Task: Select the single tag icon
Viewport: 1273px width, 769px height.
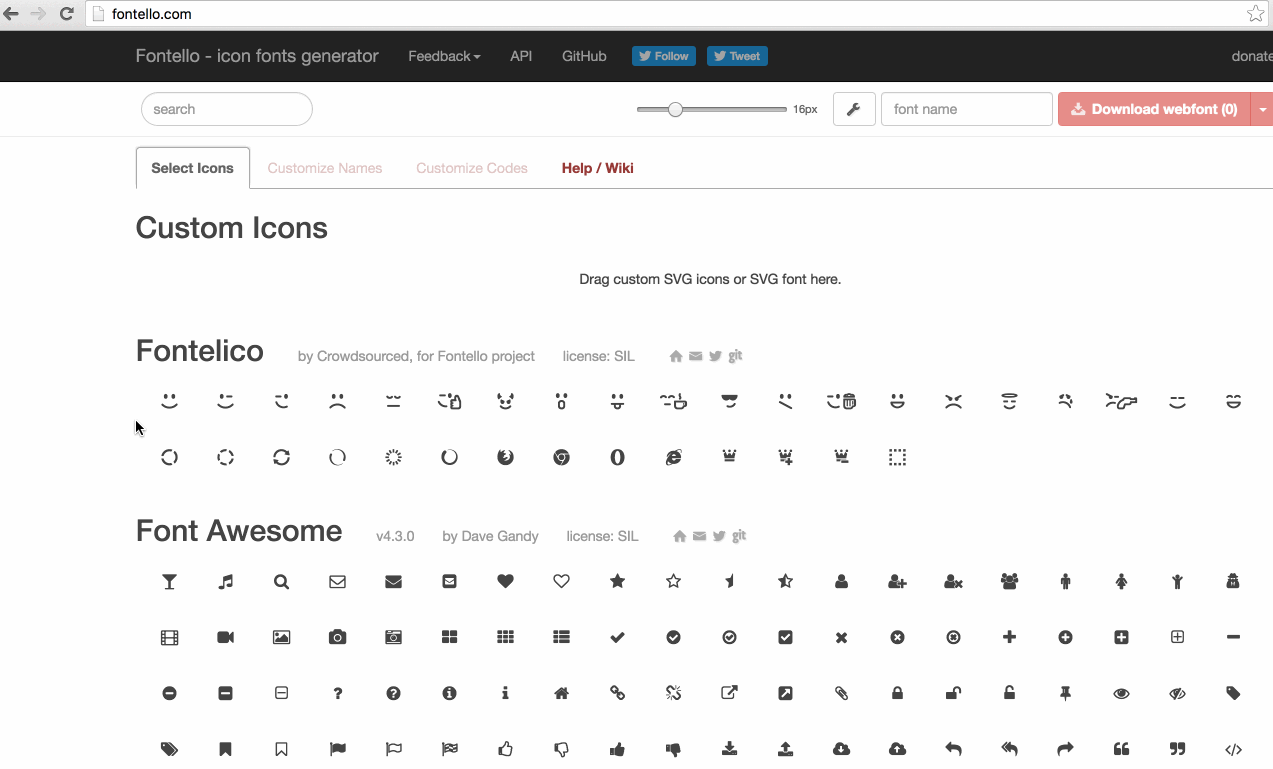Action: (x=1234, y=693)
